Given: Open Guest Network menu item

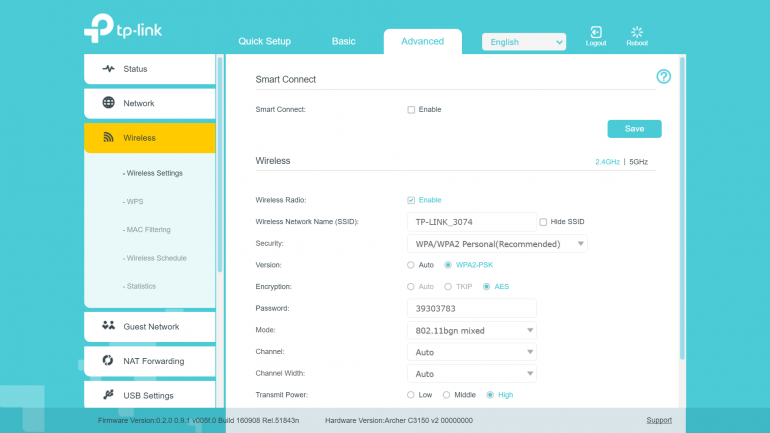Looking at the screenshot, I should coord(150,326).
